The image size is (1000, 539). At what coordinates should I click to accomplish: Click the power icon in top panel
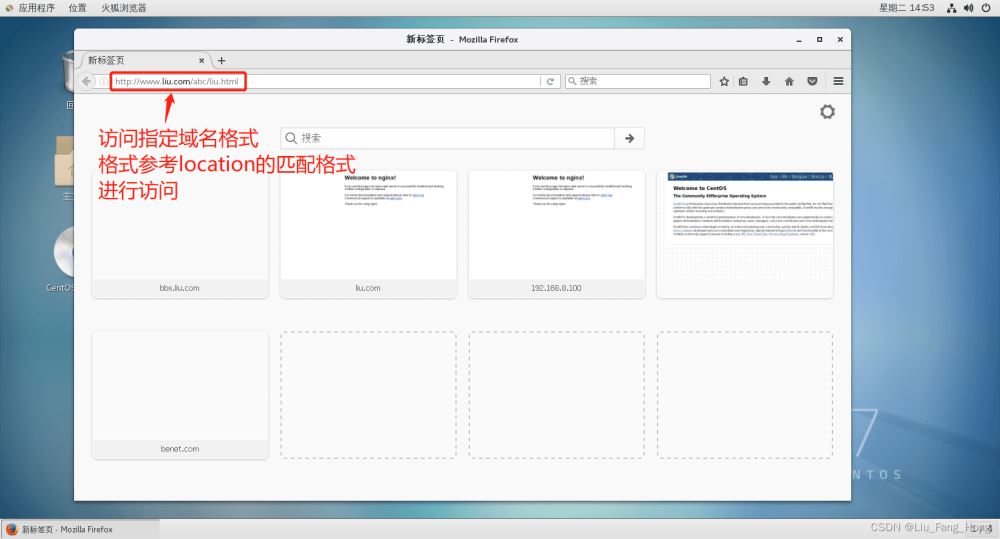pos(986,8)
